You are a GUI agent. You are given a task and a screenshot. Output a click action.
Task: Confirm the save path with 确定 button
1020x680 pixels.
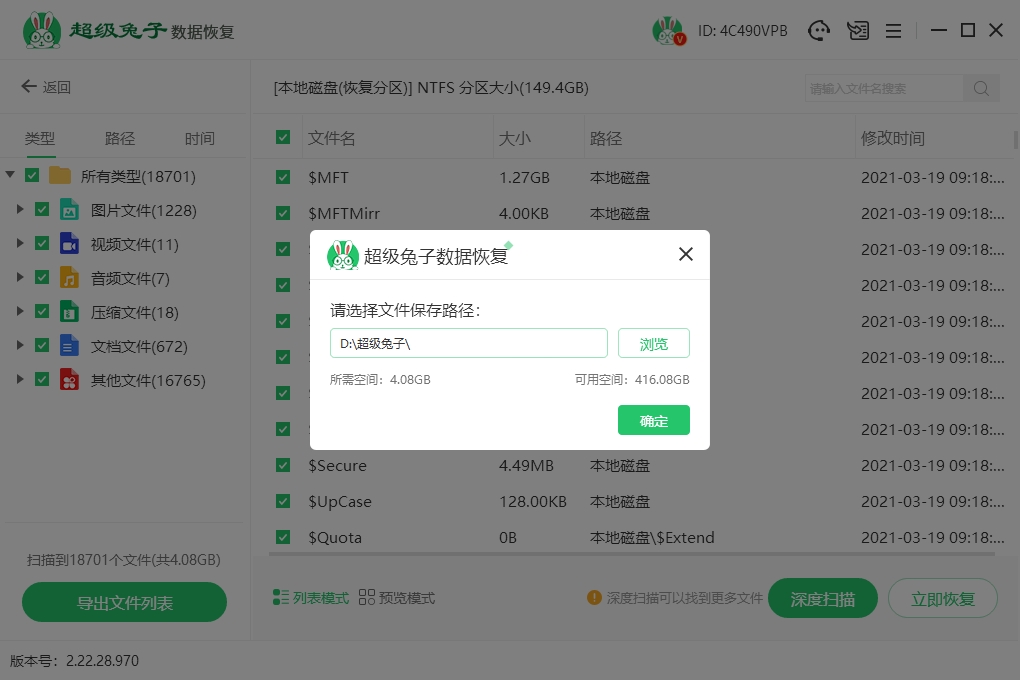coord(653,421)
